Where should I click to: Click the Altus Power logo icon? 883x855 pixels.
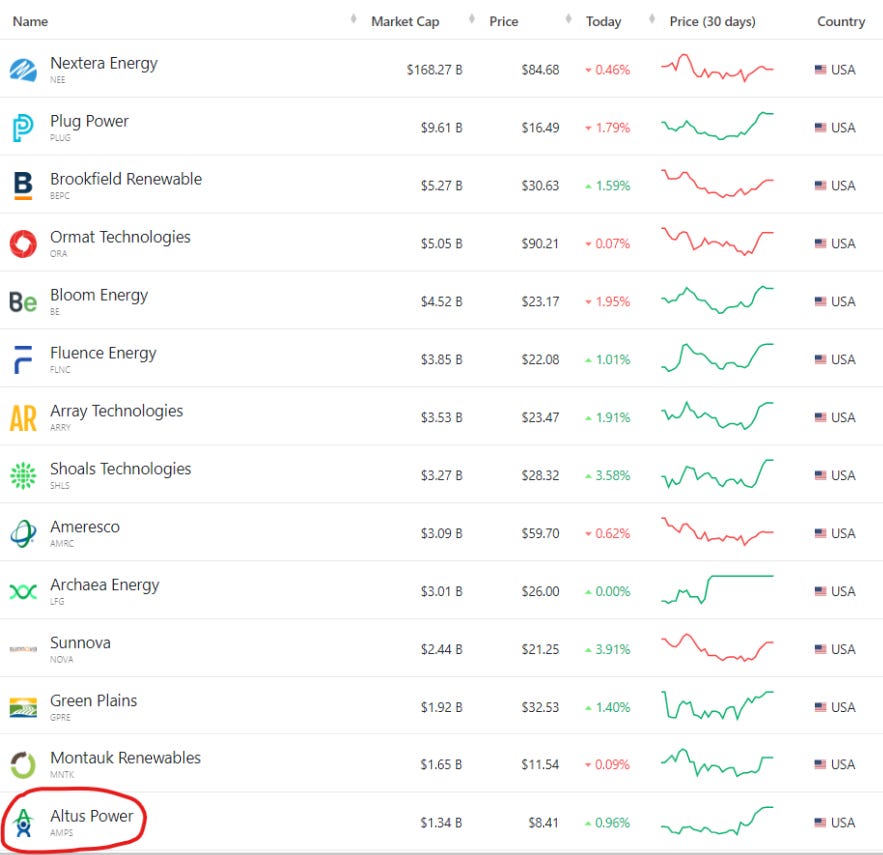click(x=23, y=823)
